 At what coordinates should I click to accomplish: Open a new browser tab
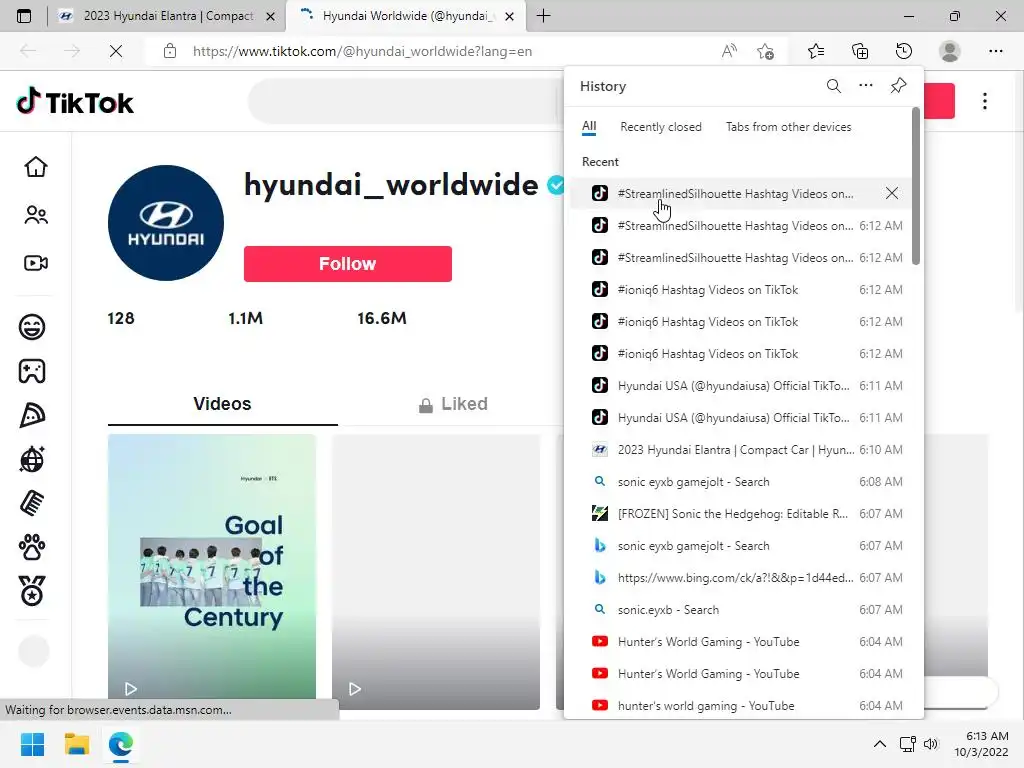(543, 16)
